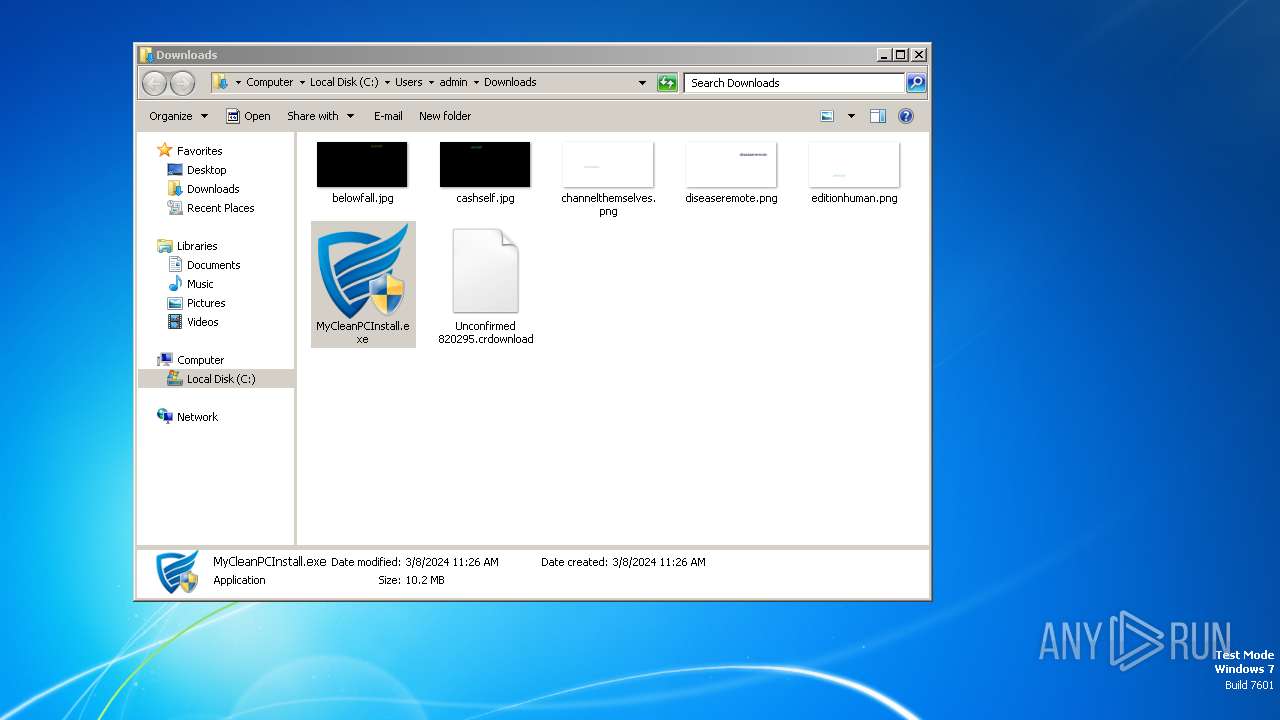
Task: Select belowfall.jpg thumbnail
Action: 362,165
